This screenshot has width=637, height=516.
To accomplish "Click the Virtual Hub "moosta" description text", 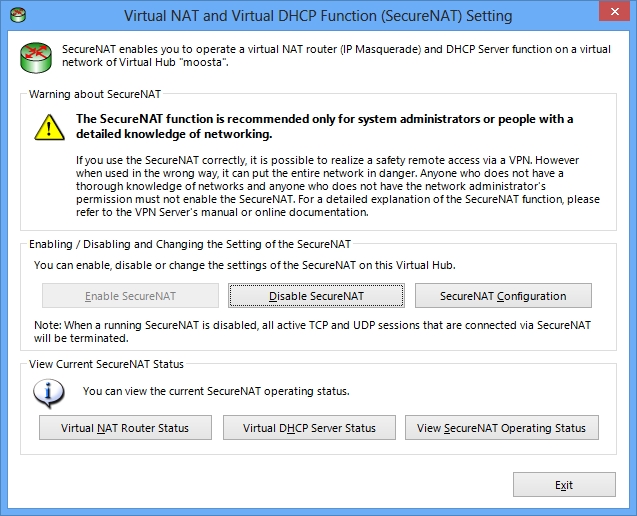I will [336, 56].
